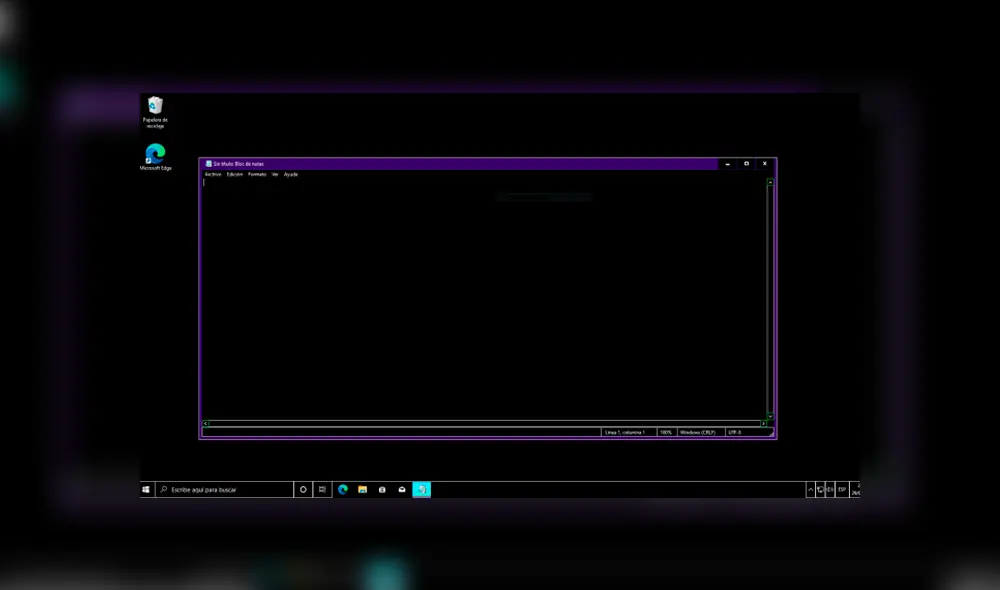
Task: Open the Microsoft Store from the taskbar
Action: [x=381, y=489]
